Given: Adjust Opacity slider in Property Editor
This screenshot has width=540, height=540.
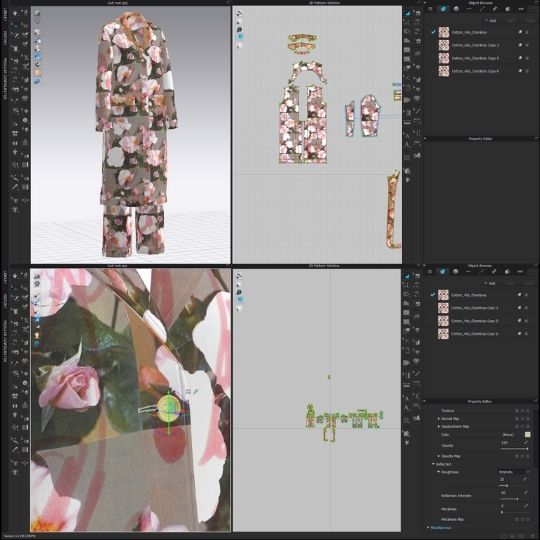Looking at the screenshot, I should 514,449.
